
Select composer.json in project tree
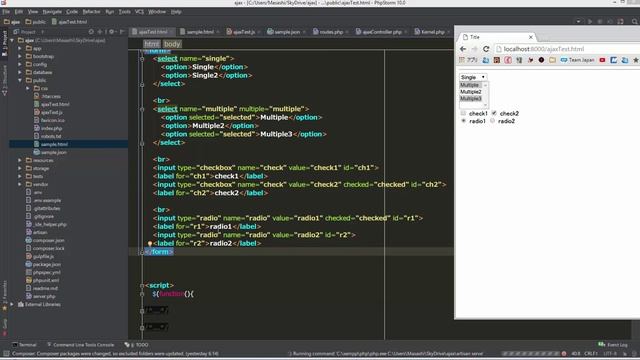click(x=49, y=240)
